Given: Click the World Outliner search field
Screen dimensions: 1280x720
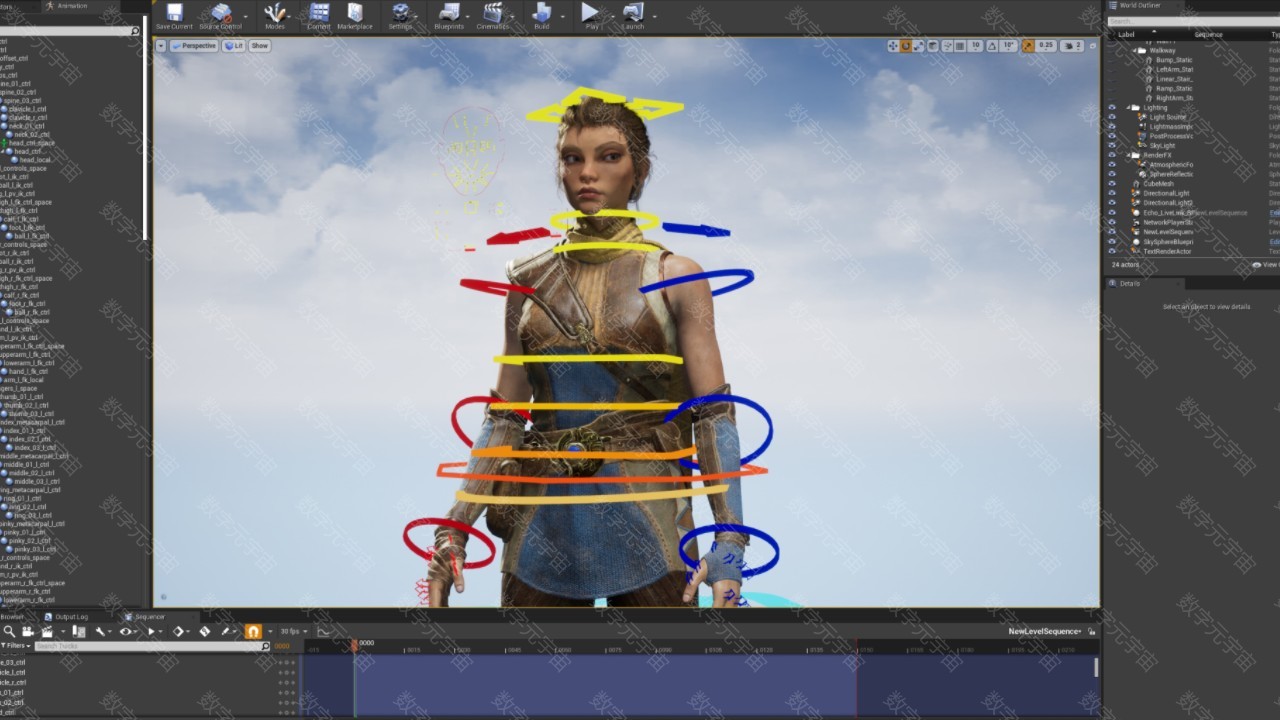Looking at the screenshot, I should (1192, 21).
